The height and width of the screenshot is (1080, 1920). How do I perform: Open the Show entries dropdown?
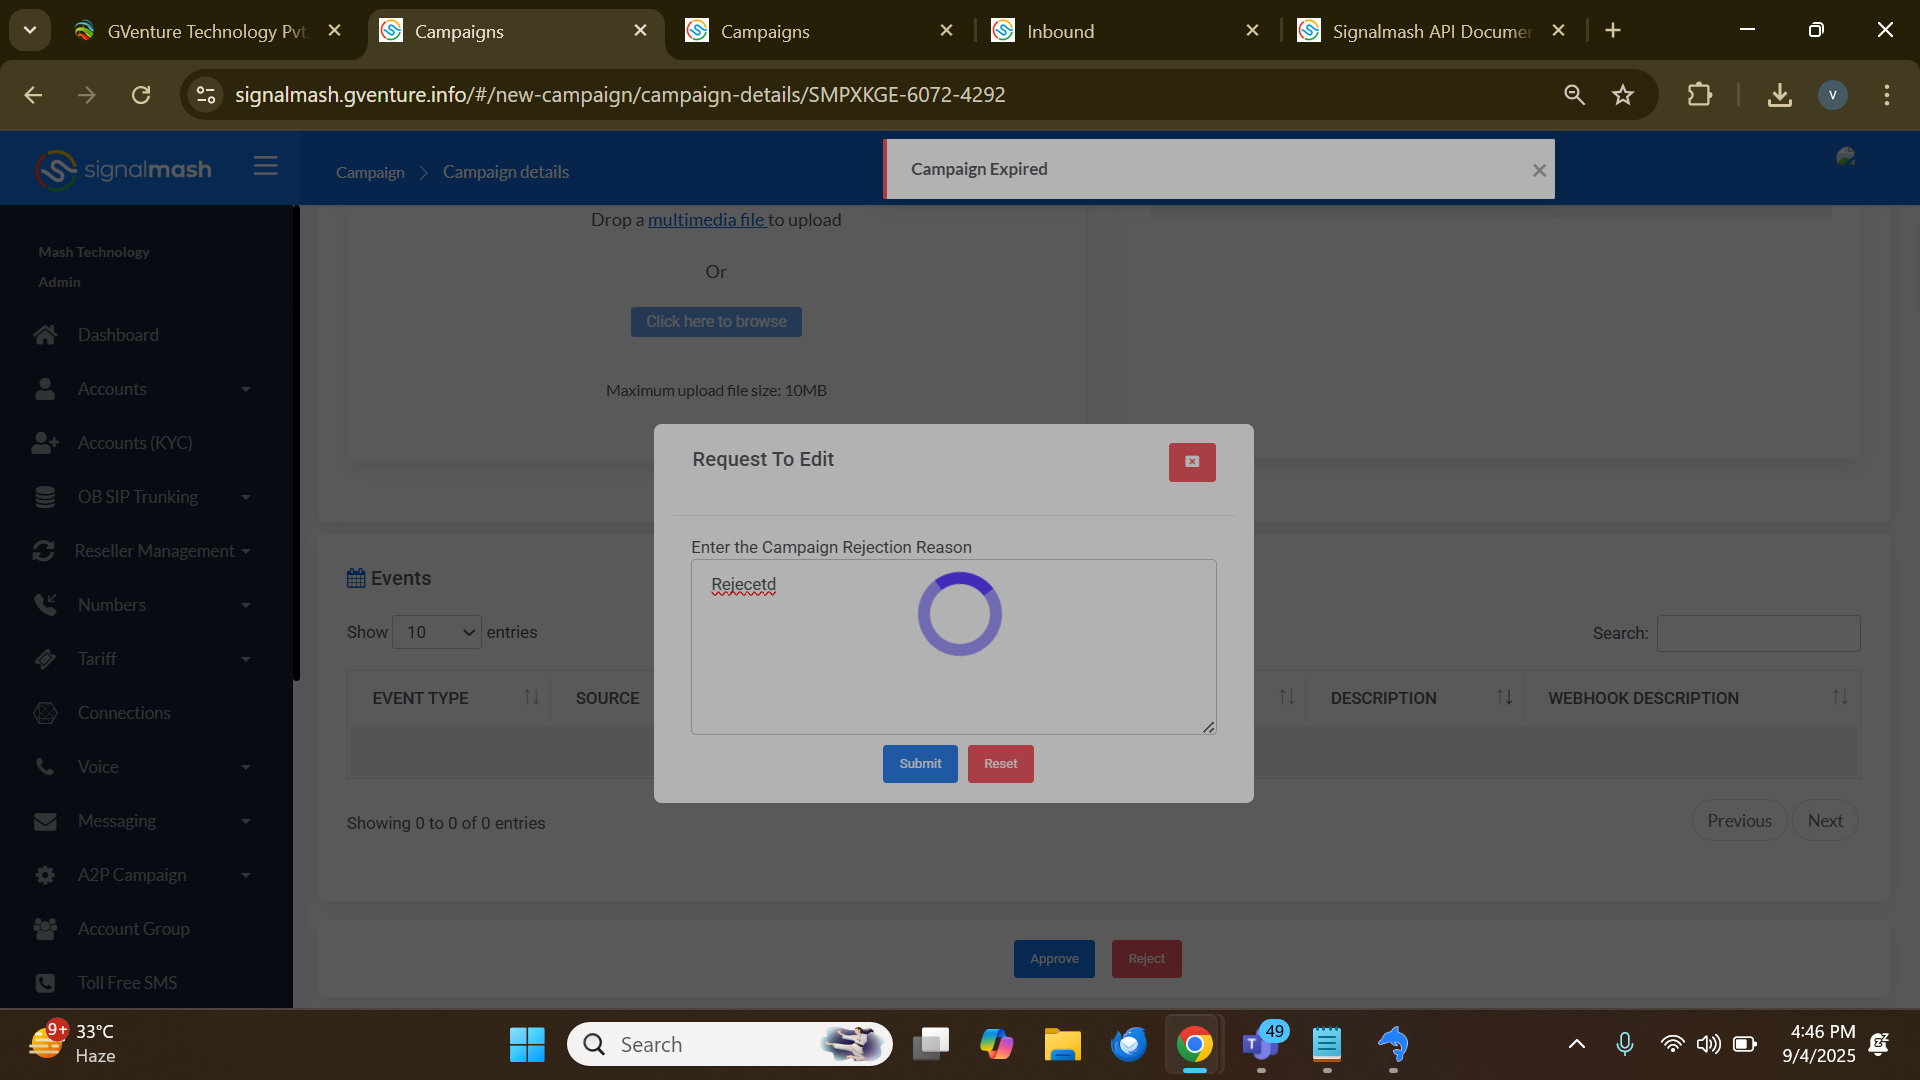[x=437, y=632]
